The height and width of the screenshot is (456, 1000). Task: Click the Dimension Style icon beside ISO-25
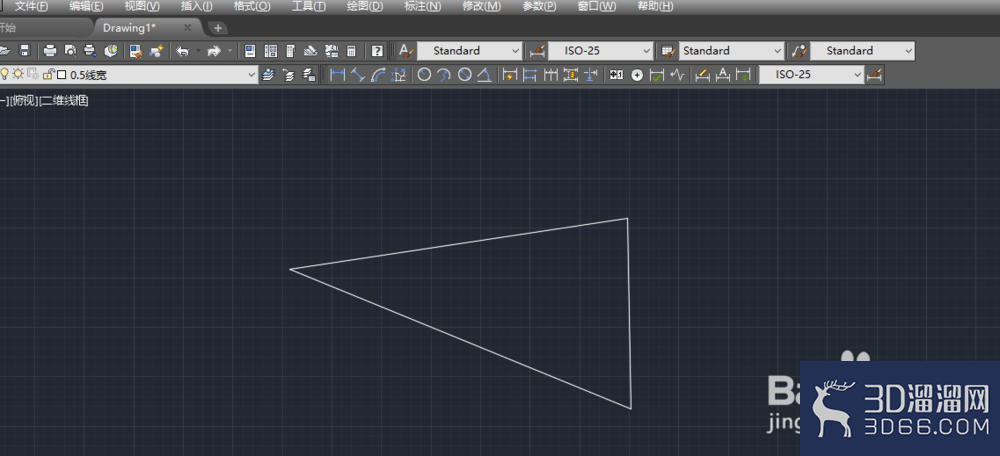point(538,50)
